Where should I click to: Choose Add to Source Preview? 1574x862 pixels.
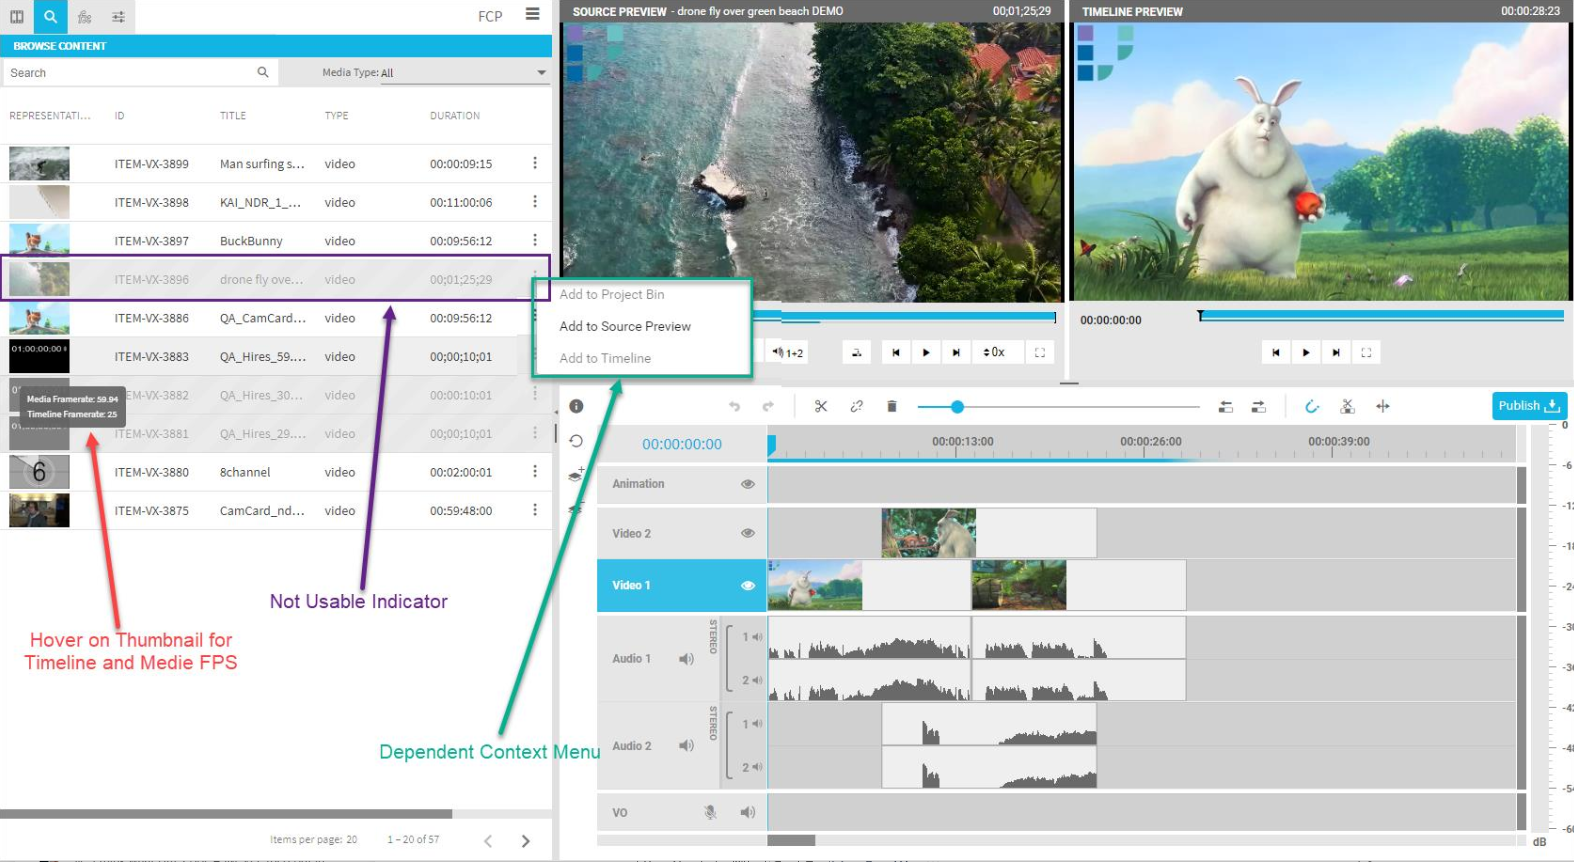pyautogui.click(x=625, y=326)
